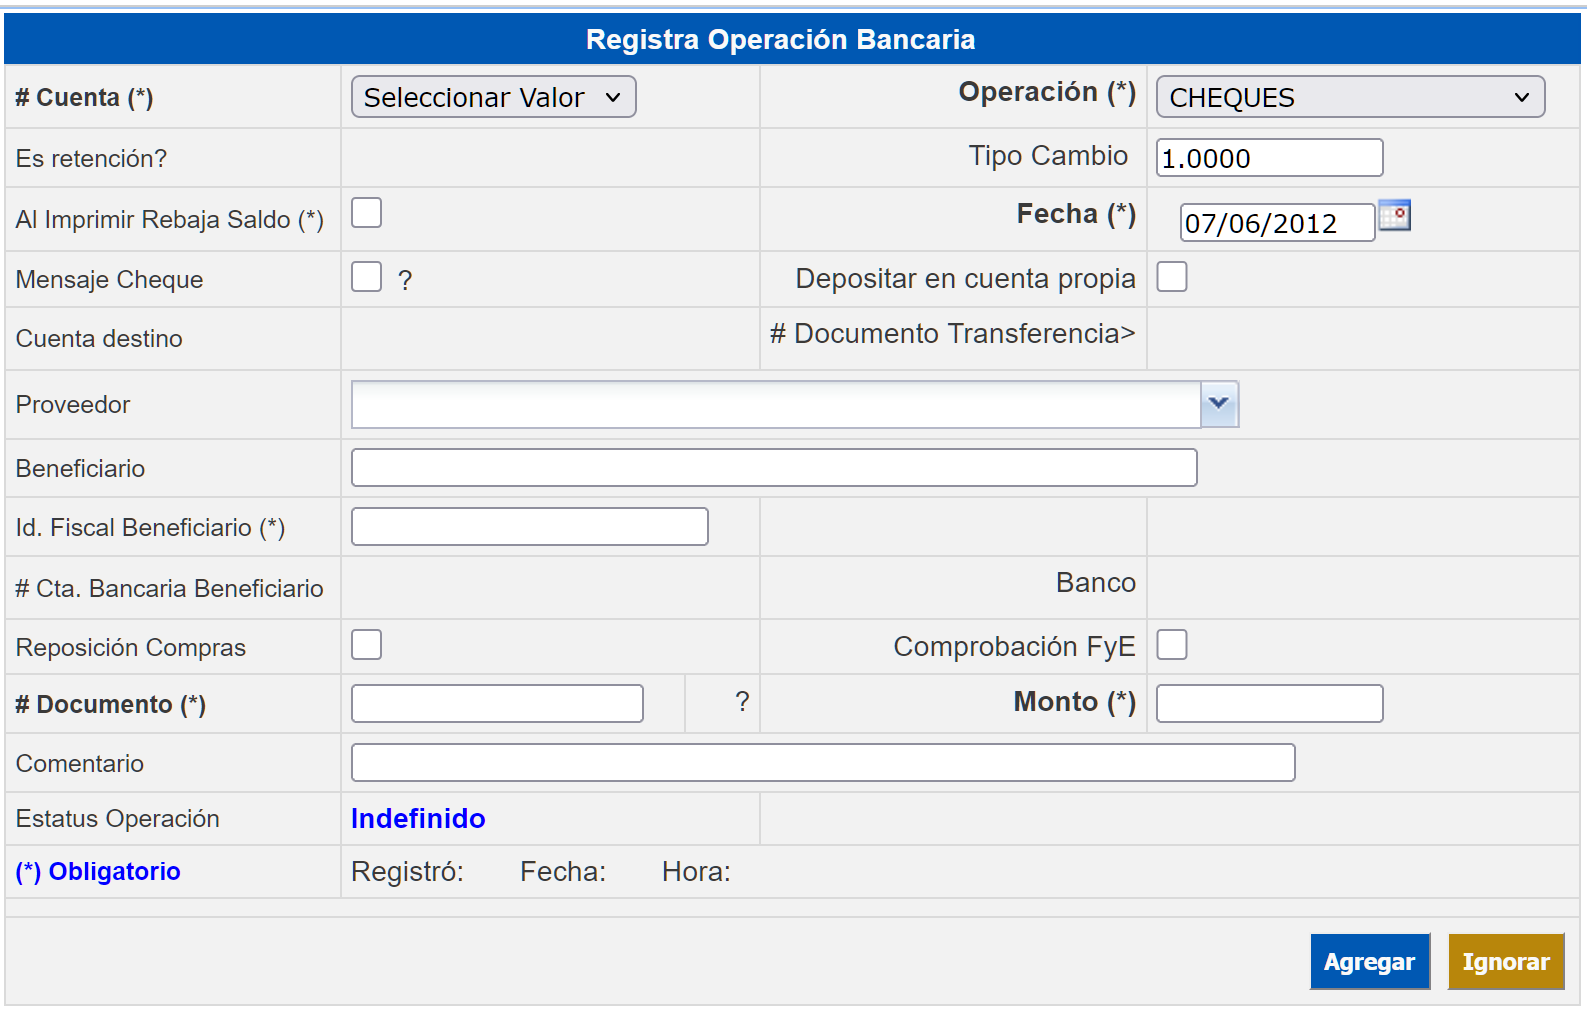The image size is (1587, 1017).
Task: Check Depositar en cuenta propia
Action: pyautogui.click(x=1172, y=277)
